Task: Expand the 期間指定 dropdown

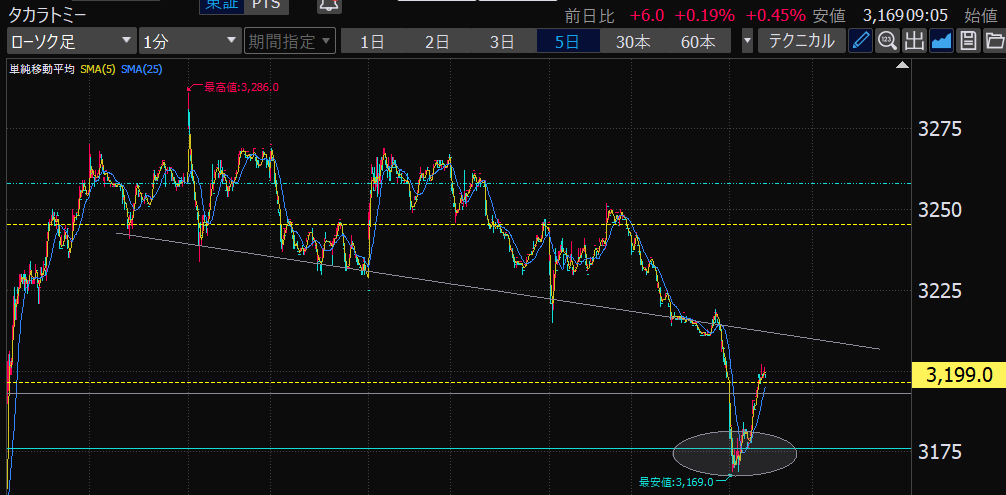Action: [x=287, y=41]
